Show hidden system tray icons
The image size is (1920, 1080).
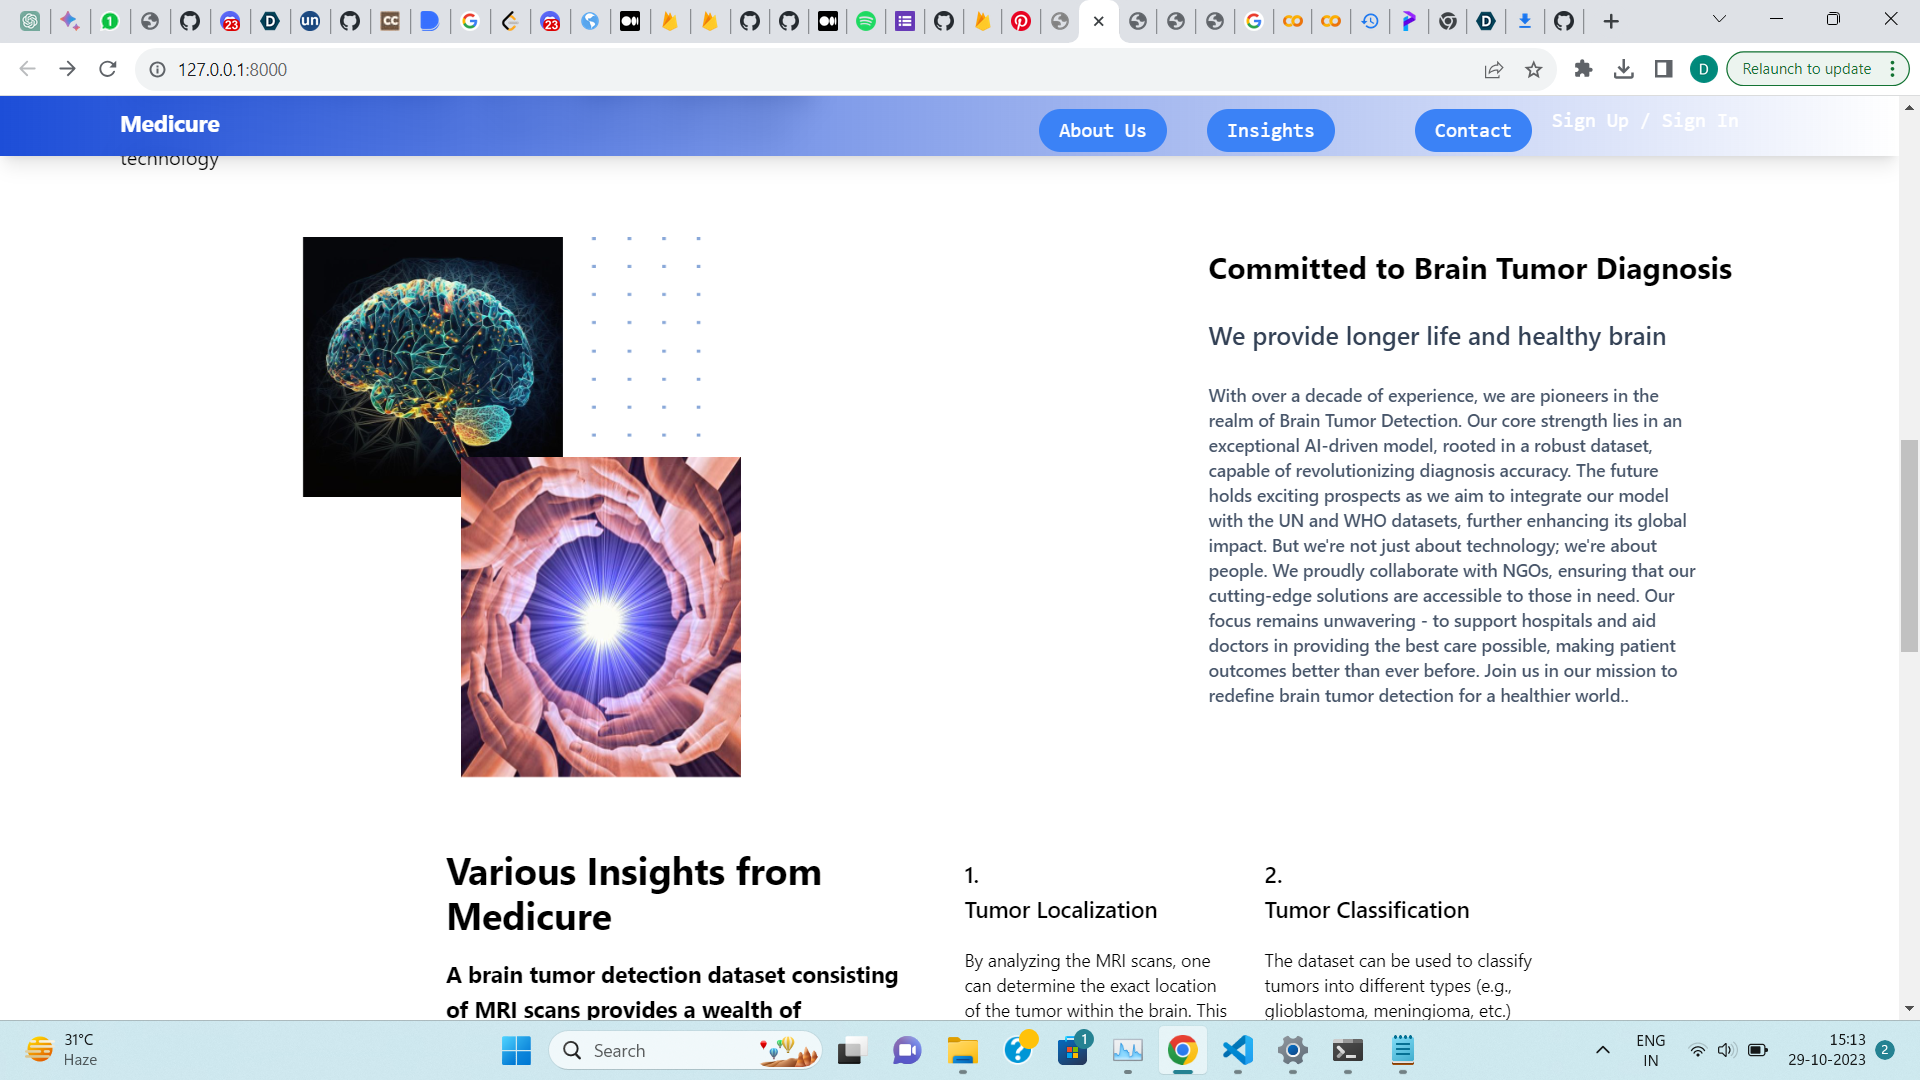click(1602, 1050)
